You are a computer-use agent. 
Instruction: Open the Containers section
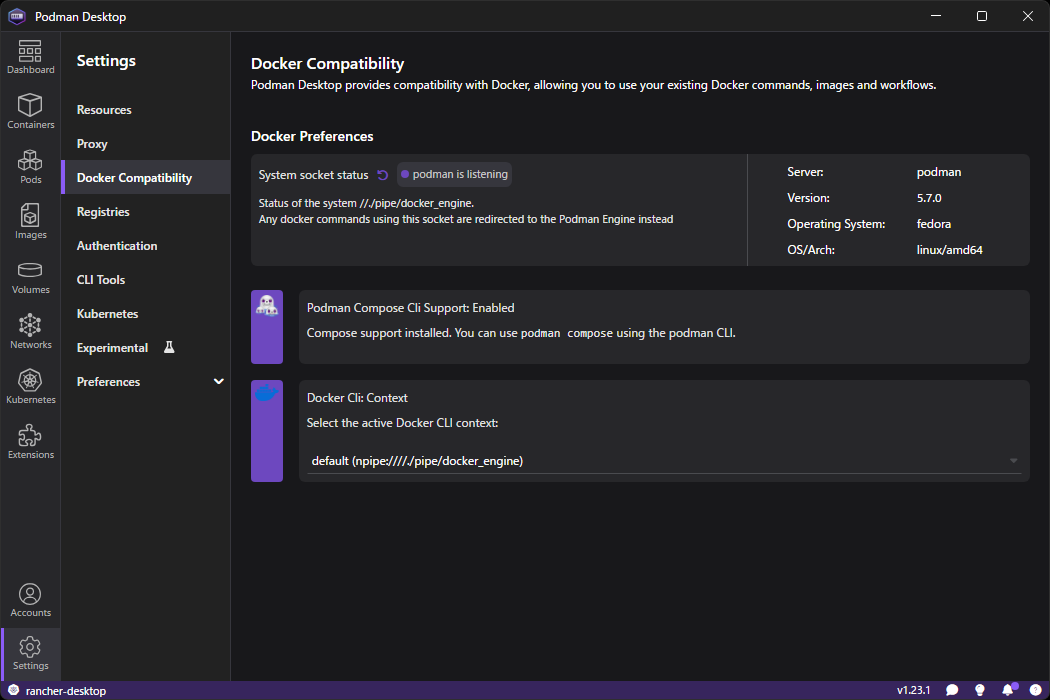coord(30,111)
